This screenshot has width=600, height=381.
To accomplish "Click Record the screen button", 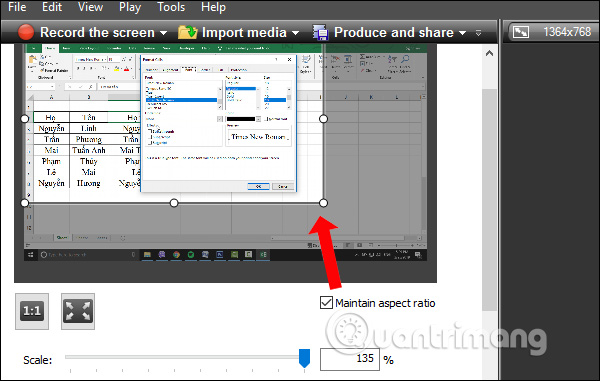I will click(97, 33).
